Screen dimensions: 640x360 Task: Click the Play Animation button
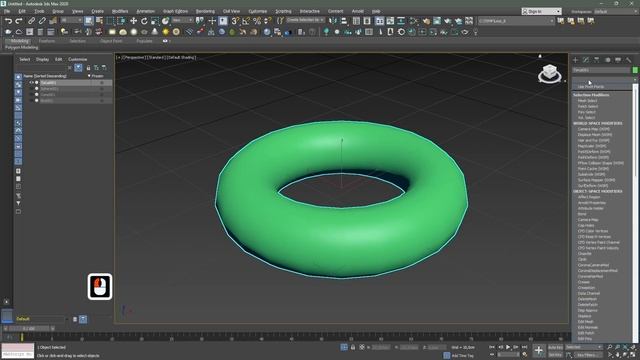pos(508,347)
